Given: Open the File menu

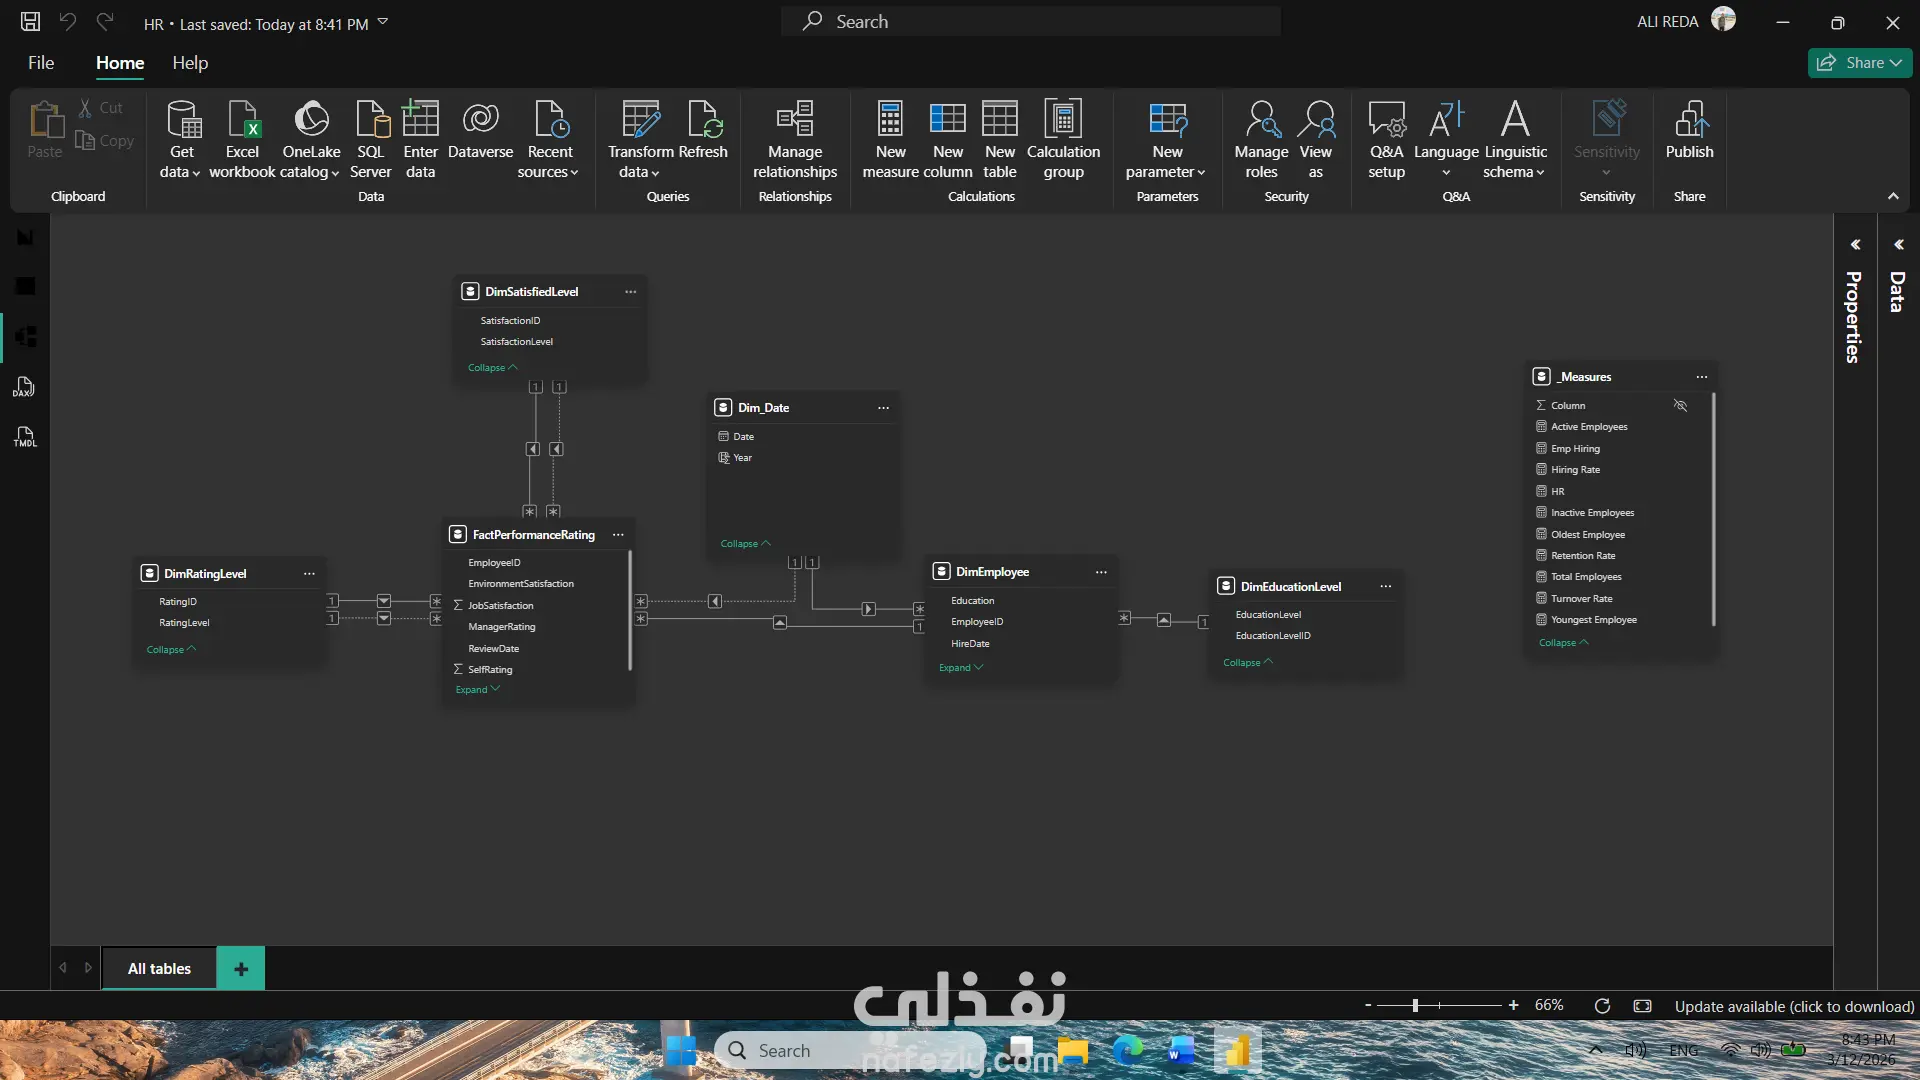Looking at the screenshot, I should [41, 63].
